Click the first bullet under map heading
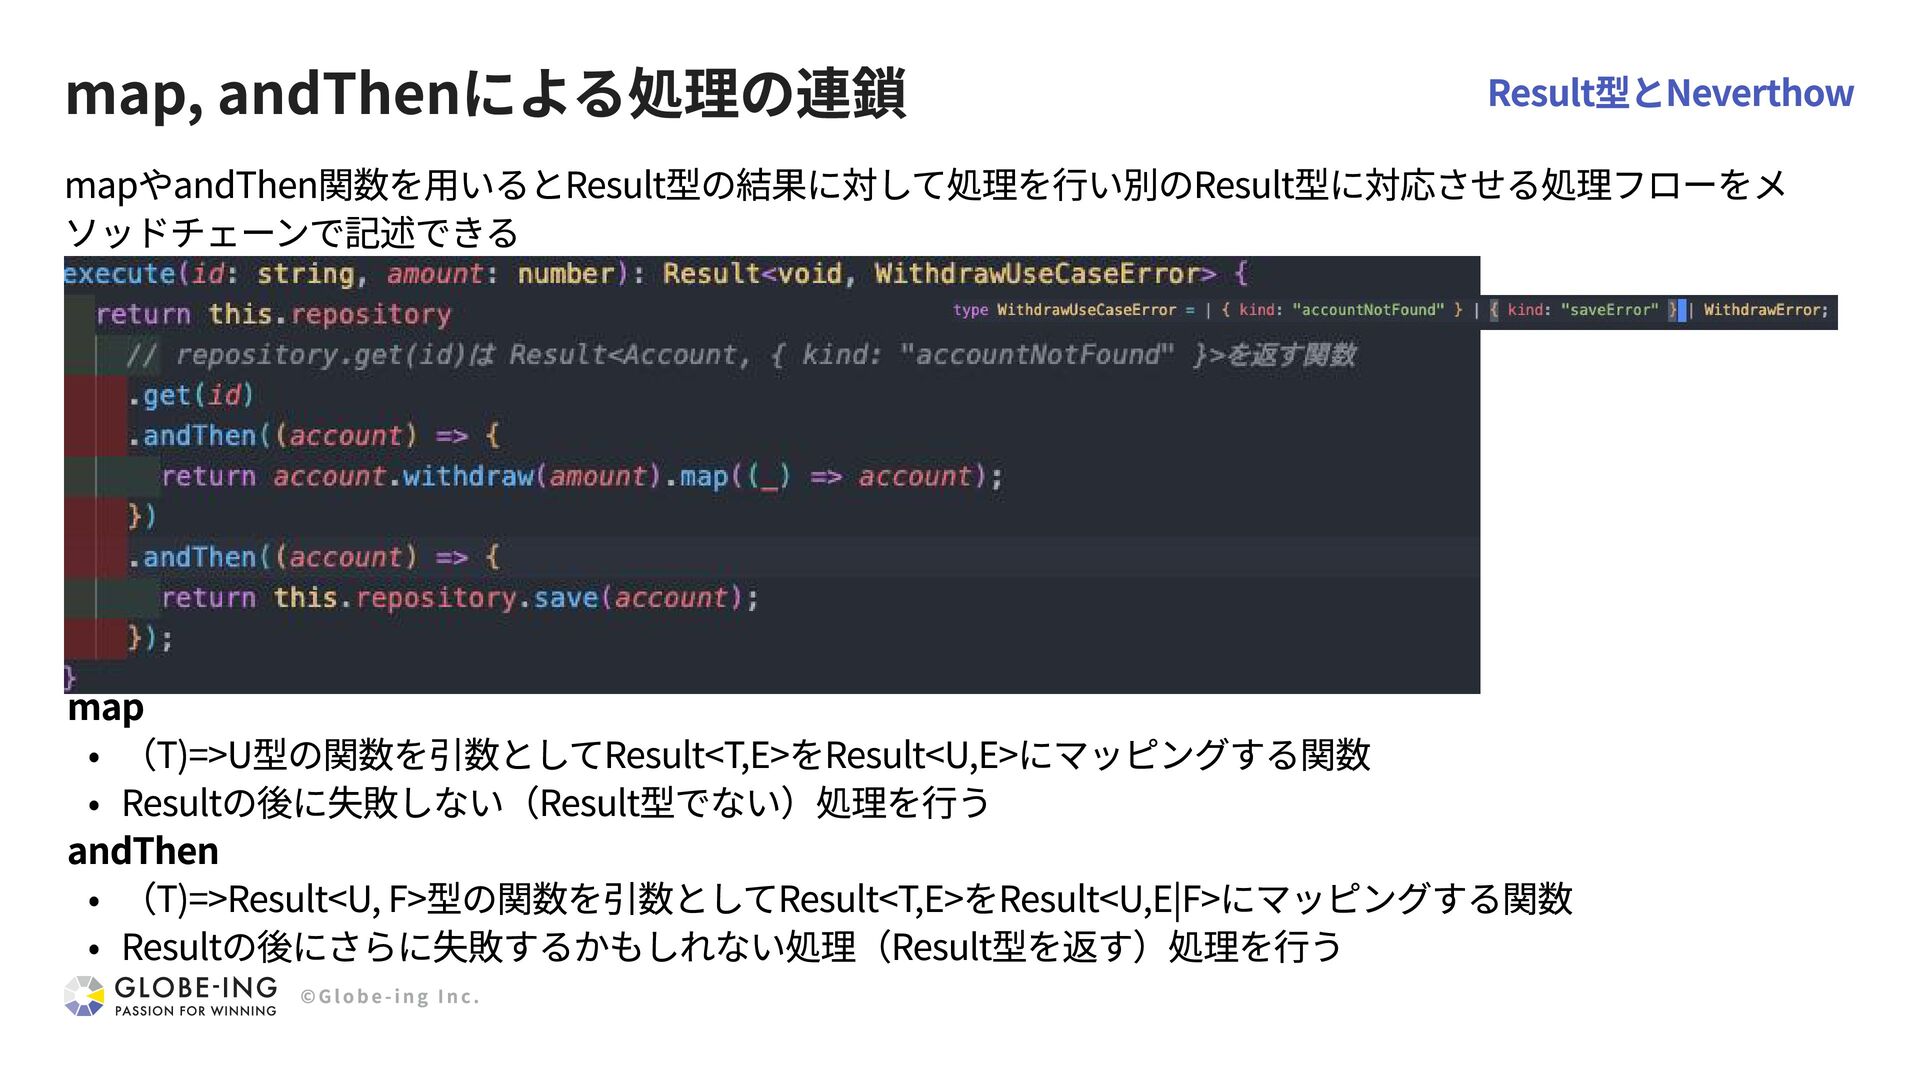 pyautogui.click(x=750, y=755)
